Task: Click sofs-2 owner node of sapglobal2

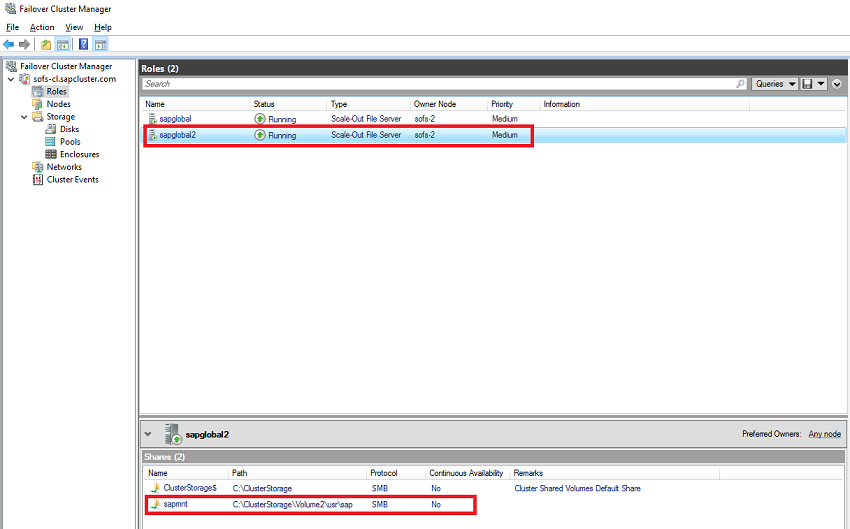Action: [x=424, y=135]
